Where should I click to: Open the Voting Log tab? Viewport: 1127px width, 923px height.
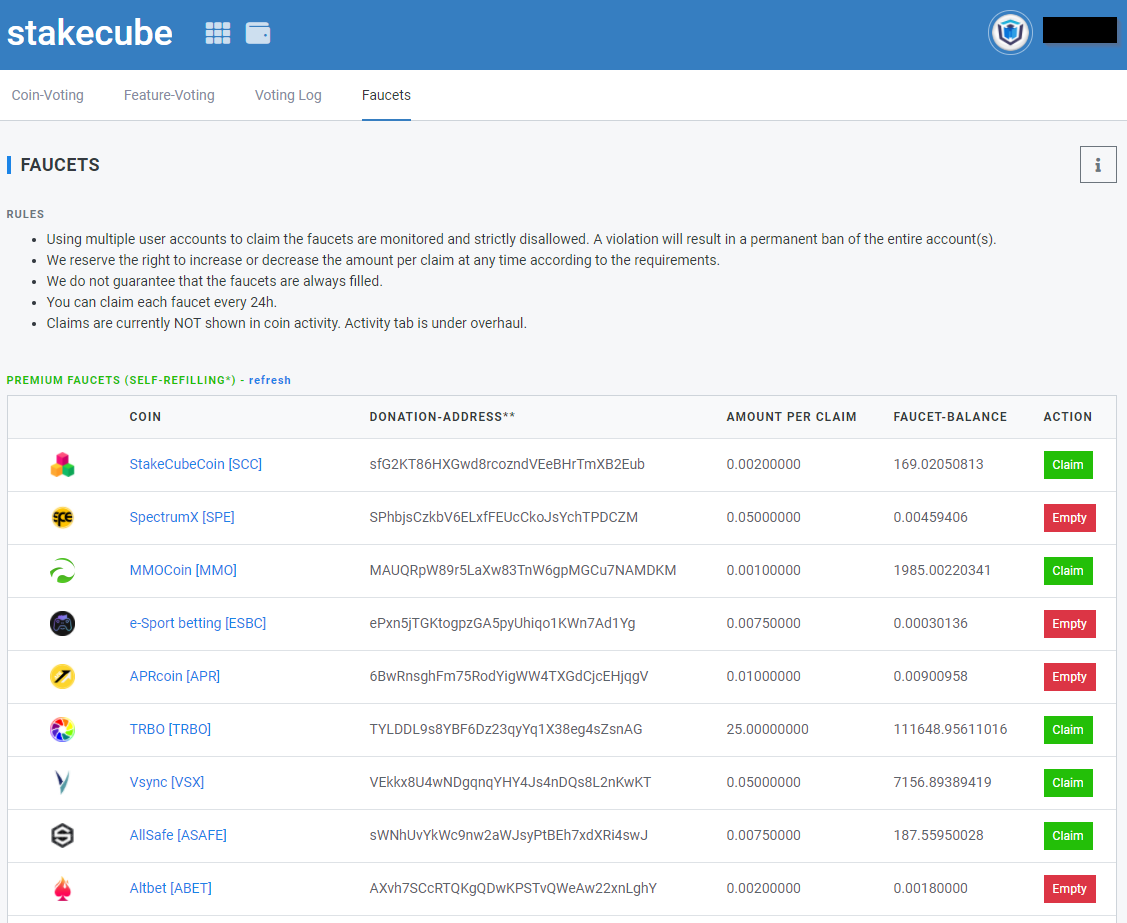288,95
